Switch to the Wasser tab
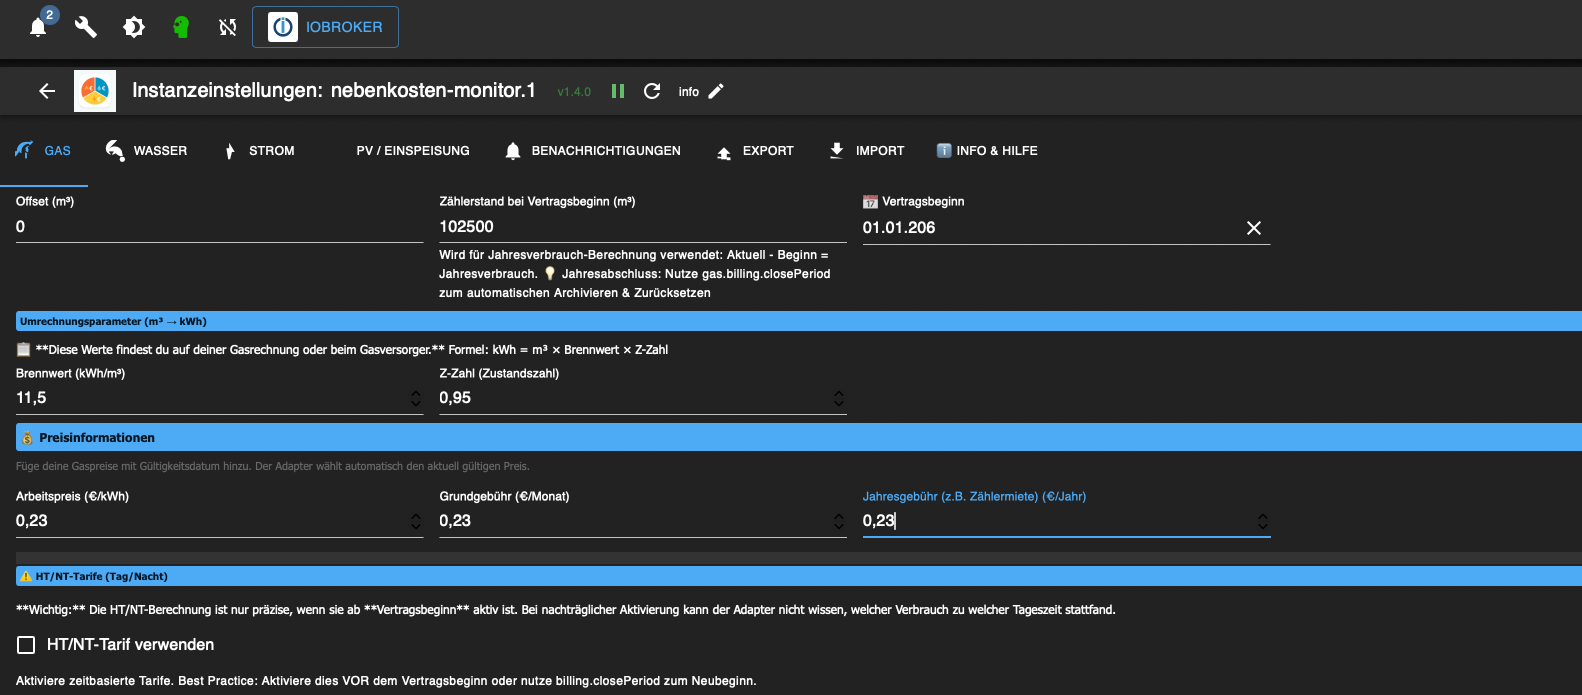Viewport: 1582px width, 695px height. click(146, 151)
